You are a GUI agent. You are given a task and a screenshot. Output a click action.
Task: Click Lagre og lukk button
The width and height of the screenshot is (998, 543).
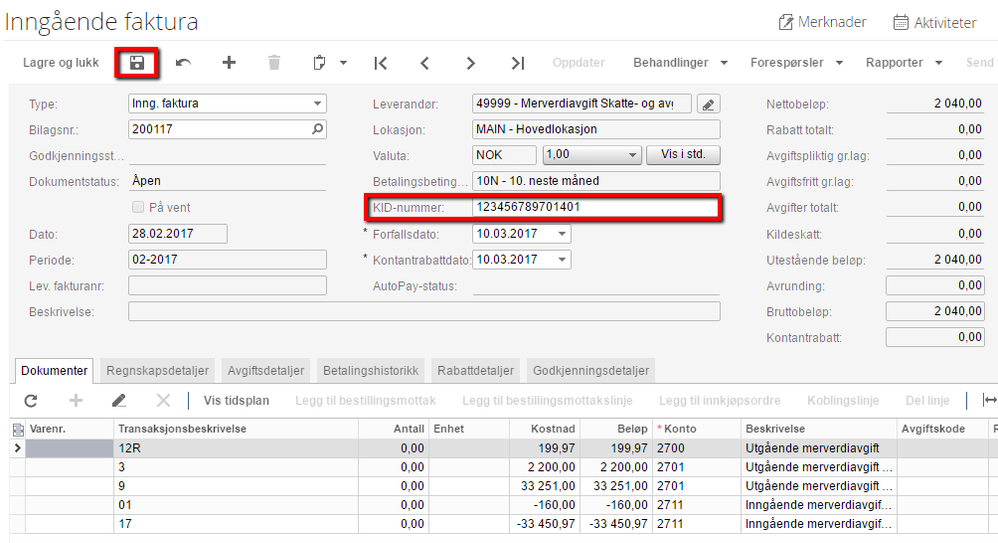tap(61, 62)
